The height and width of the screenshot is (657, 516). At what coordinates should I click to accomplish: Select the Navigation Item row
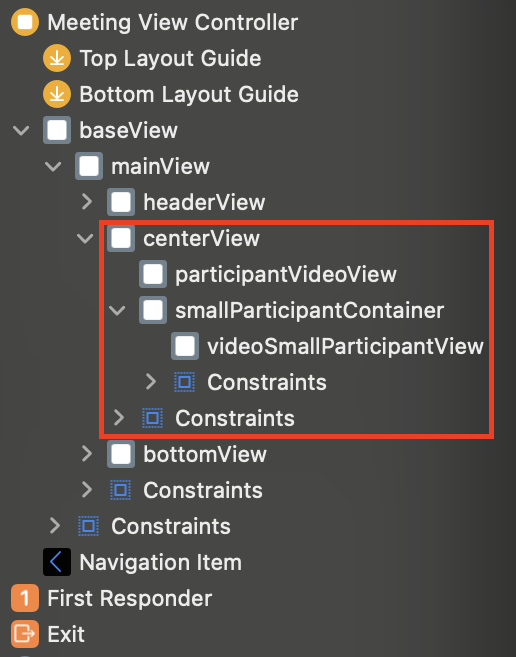coord(258,562)
